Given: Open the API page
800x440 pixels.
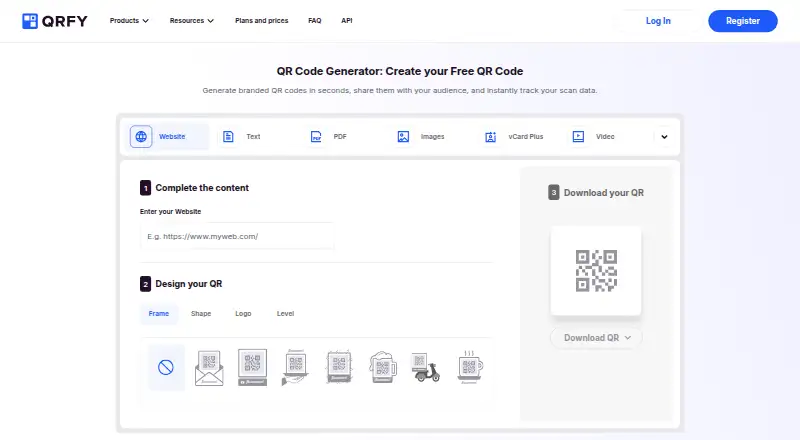Looking at the screenshot, I should point(347,21).
